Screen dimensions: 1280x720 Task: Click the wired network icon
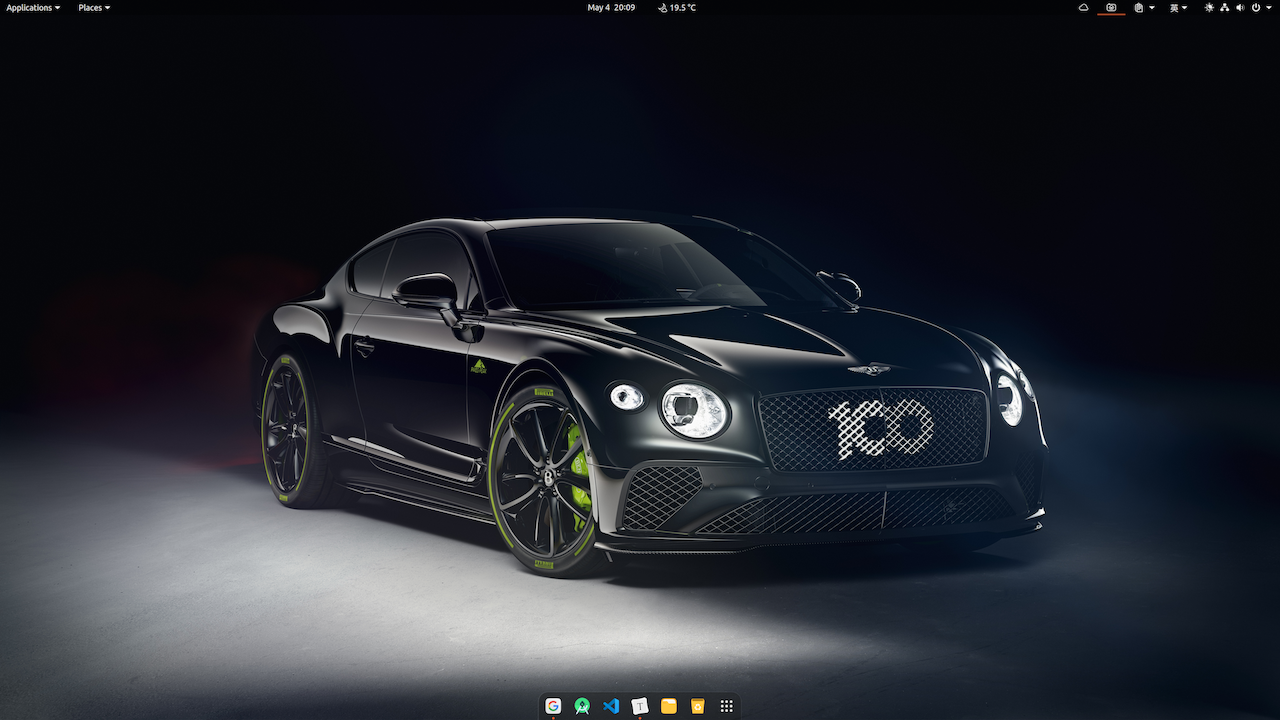click(x=1224, y=7)
